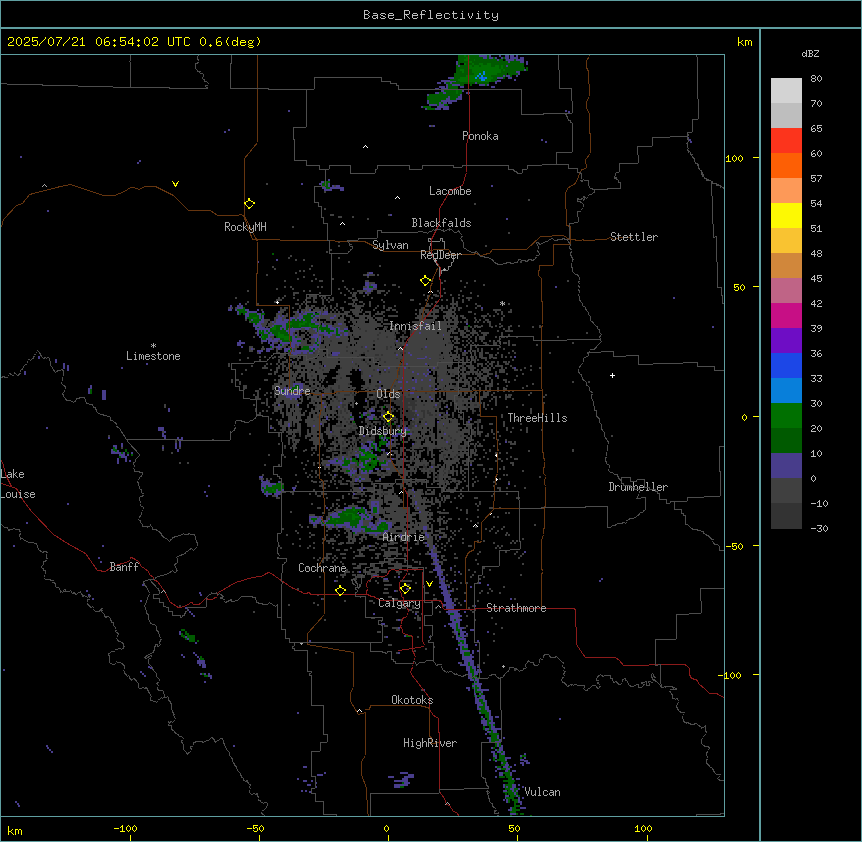Click the Base_Reflectivity title
The height and width of the screenshot is (842, 862).
tap(431, 15)
